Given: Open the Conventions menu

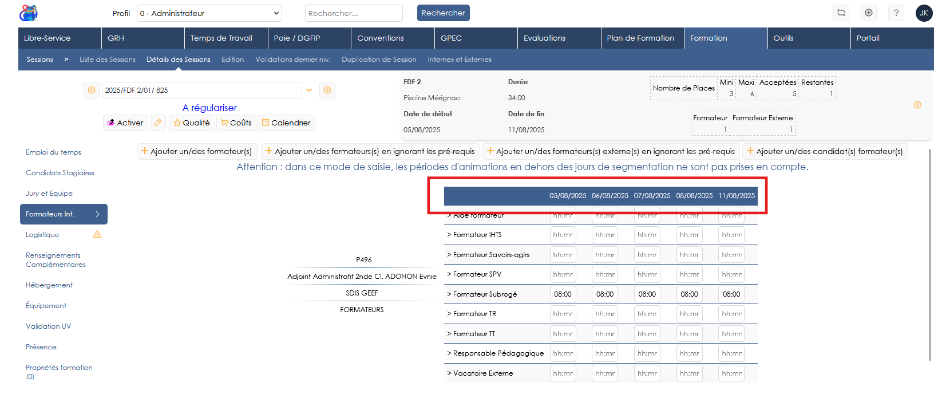Looking at the screenshot, I should coord(392,38).
